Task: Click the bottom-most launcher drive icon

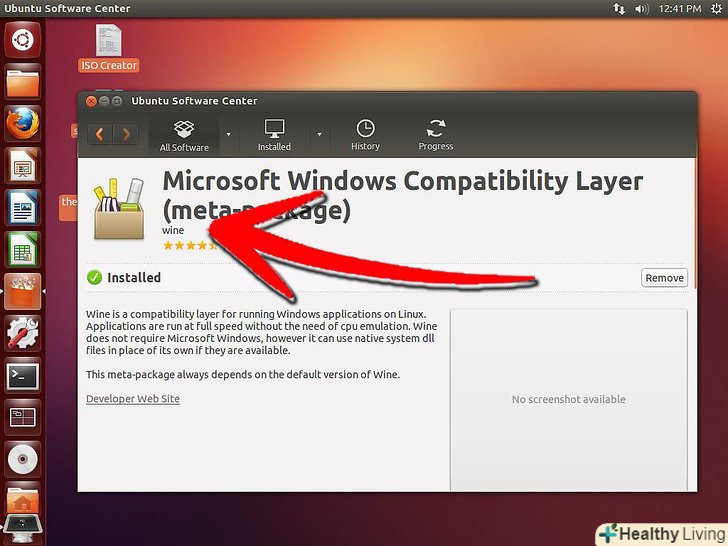Action: [x=23, y=528]
